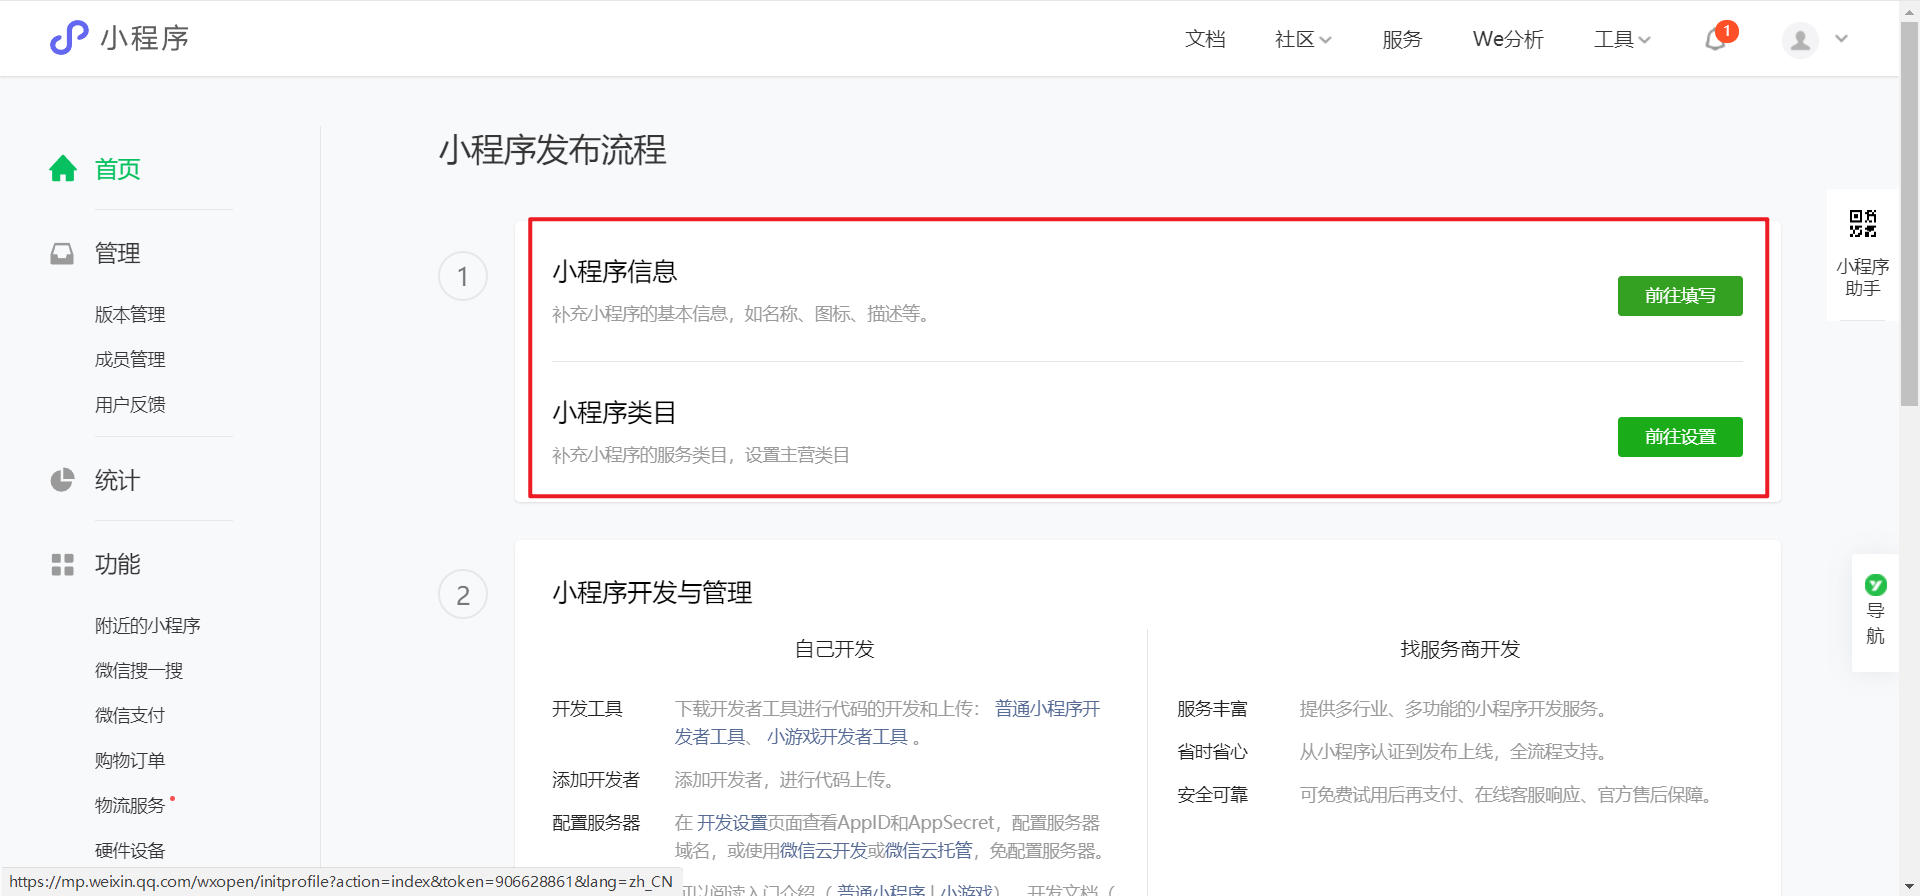Select the 功能 sidebar section
The image size is (1920, 896).
(118, 564)
